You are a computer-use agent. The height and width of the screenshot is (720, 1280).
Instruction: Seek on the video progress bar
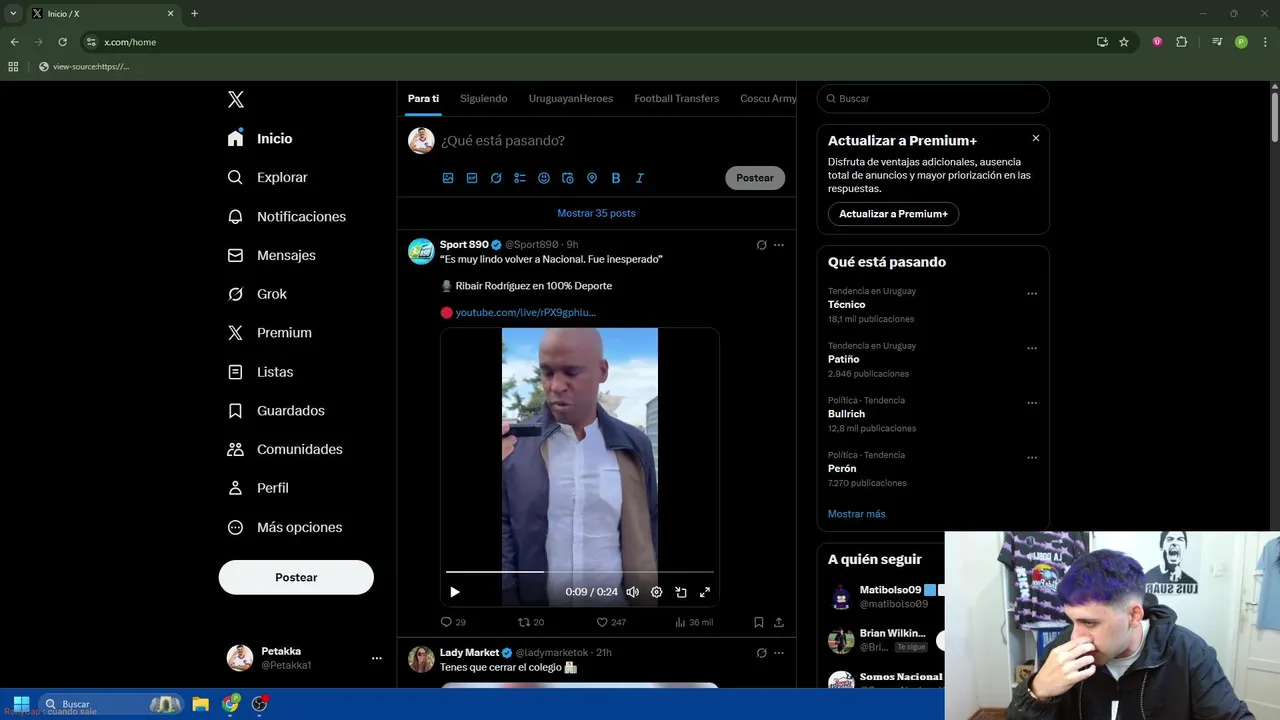coord(580,572)
